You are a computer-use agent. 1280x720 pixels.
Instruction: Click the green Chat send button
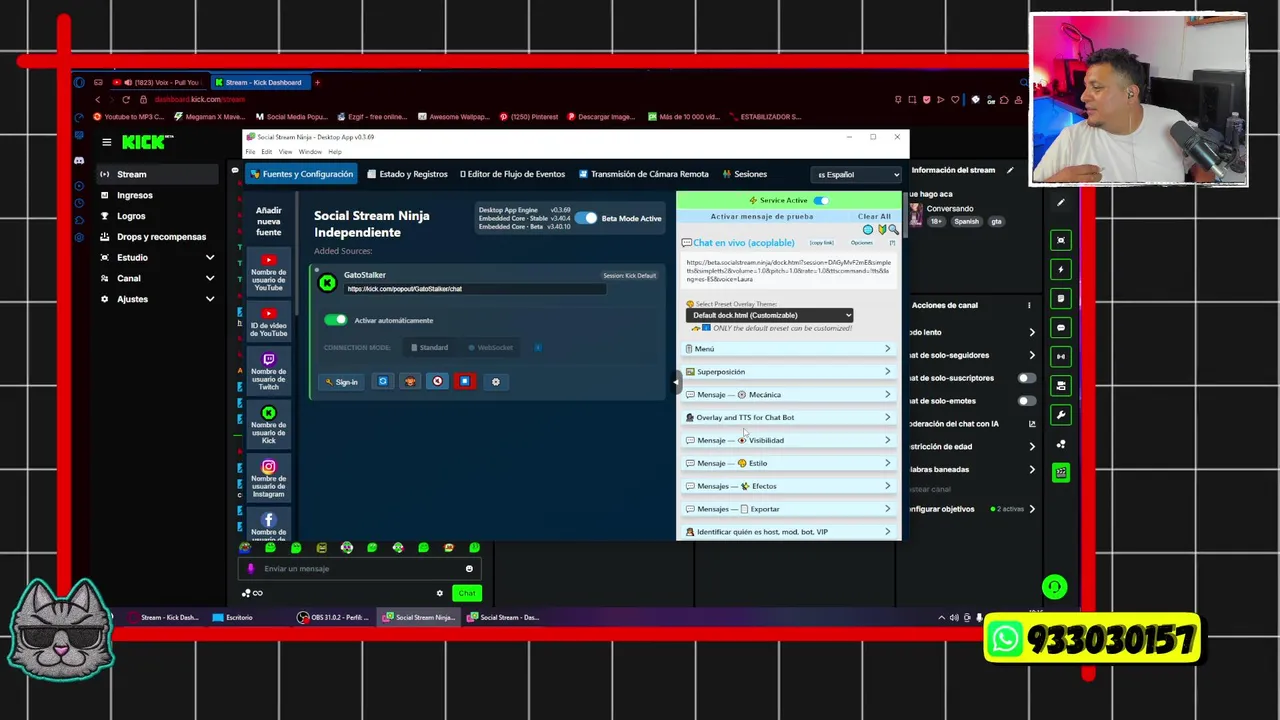467,593
